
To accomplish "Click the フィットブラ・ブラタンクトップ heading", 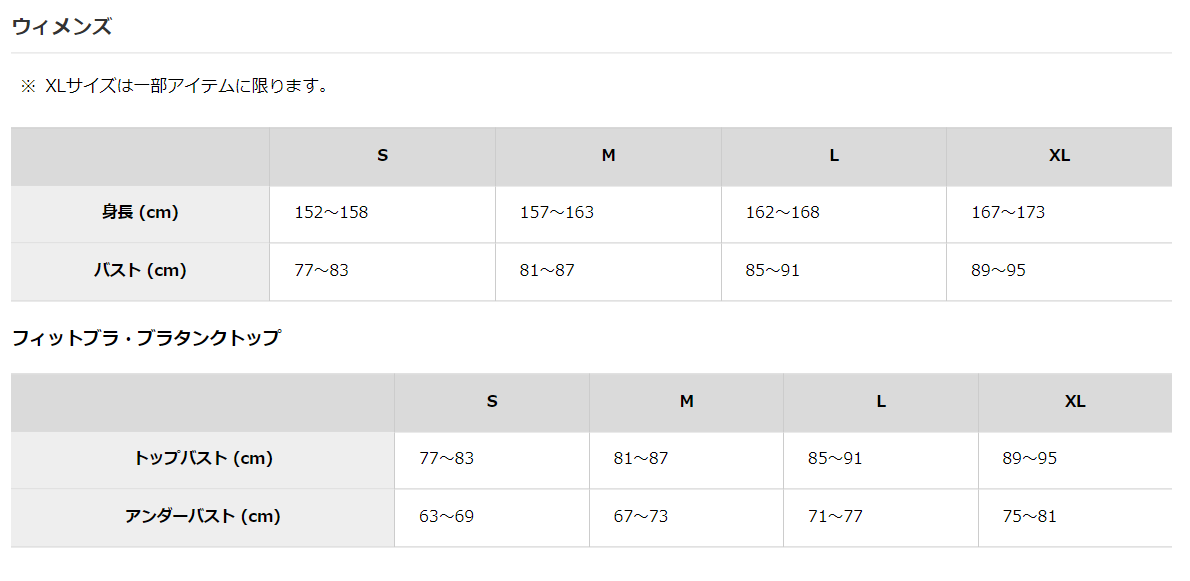I will [x=146, y=338].
